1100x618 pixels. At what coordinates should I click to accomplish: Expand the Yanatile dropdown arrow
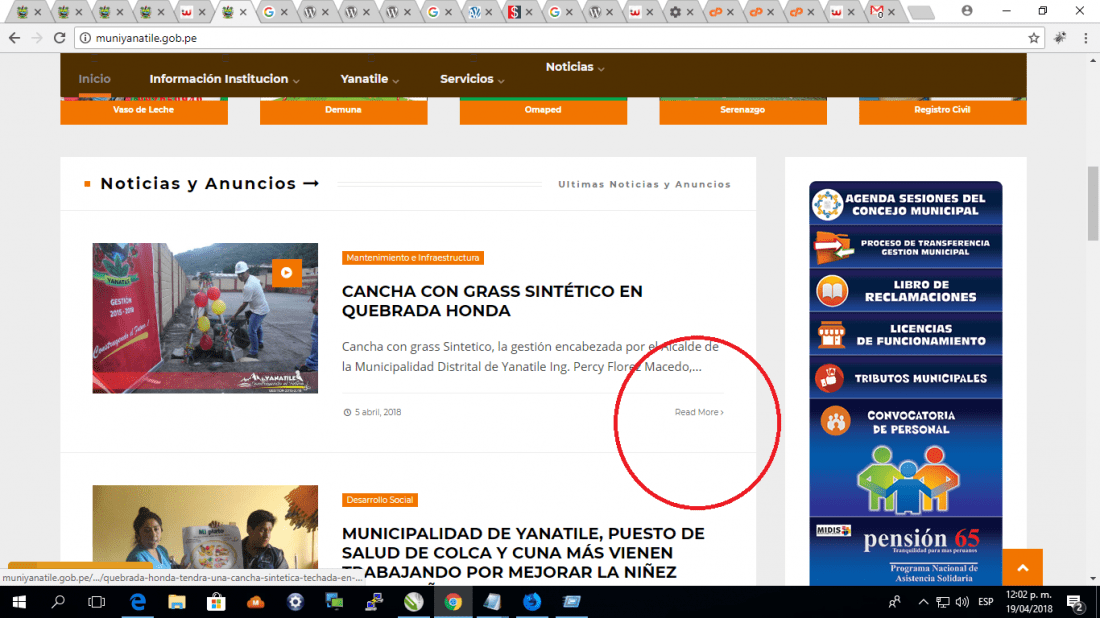pos(396,81)
